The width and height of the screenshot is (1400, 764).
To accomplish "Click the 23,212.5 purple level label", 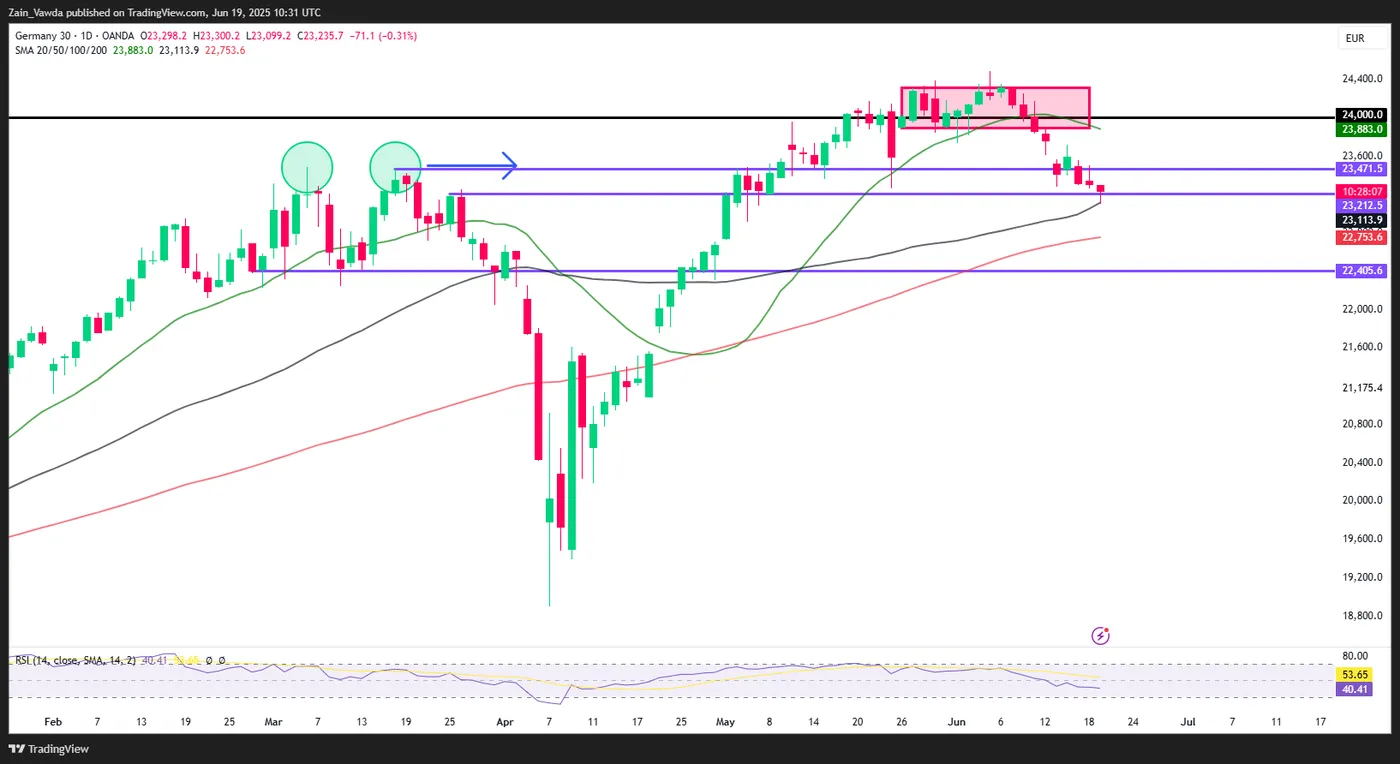I will (x=1360, y=205).
